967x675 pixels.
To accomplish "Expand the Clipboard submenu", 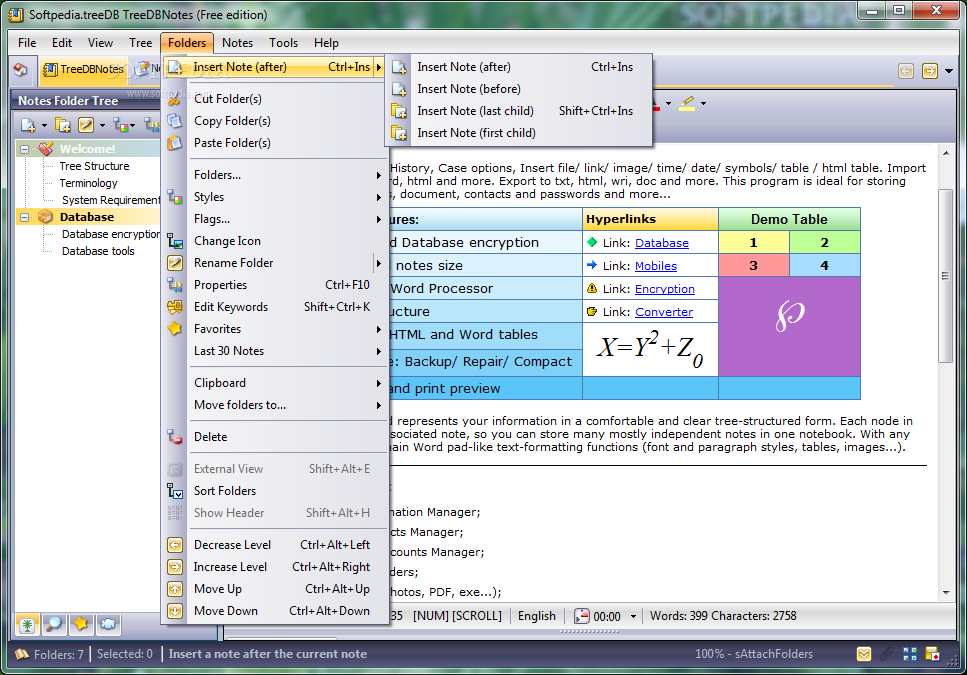I will click(274, 383).
